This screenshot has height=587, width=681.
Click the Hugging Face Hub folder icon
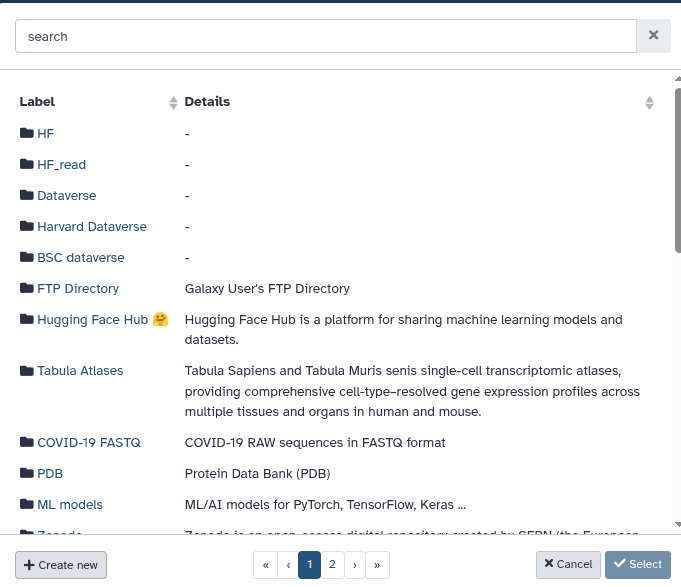coord(26,319)
